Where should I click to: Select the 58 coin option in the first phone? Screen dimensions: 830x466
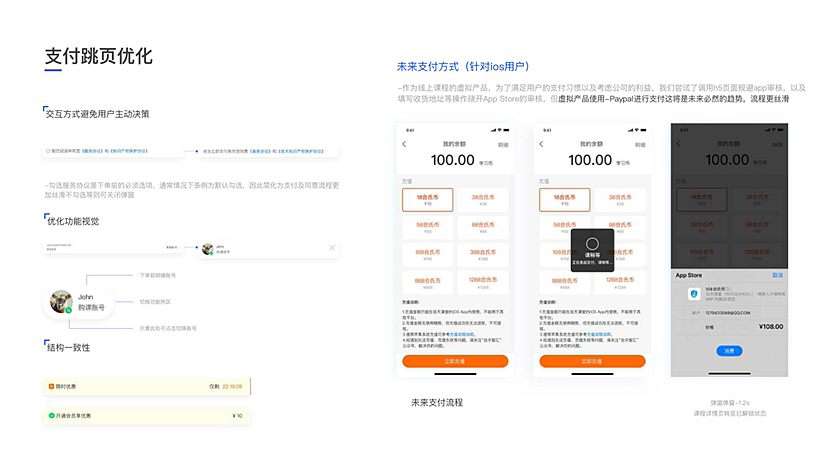pos(427,227)
